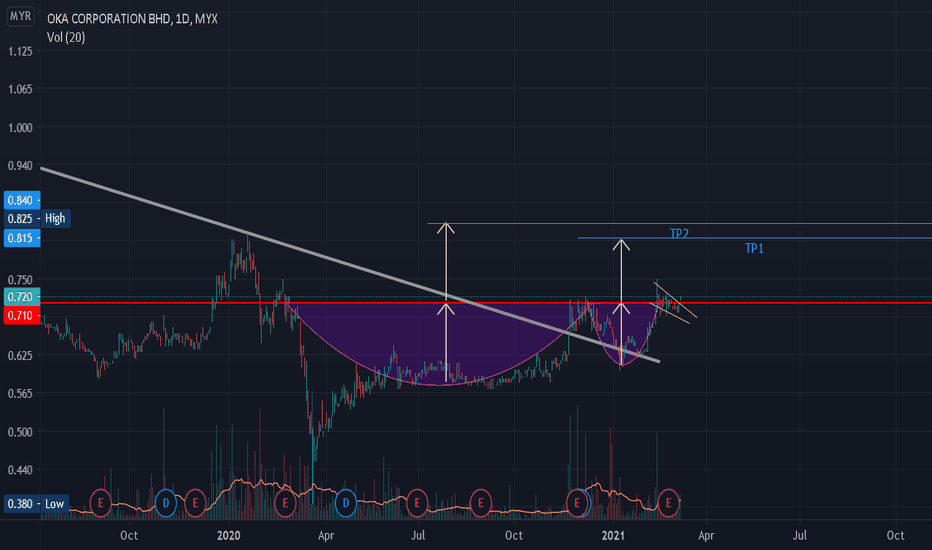Select the TP1 label text
This screenshot has height=550, width=932.
(x=754, y=249)
